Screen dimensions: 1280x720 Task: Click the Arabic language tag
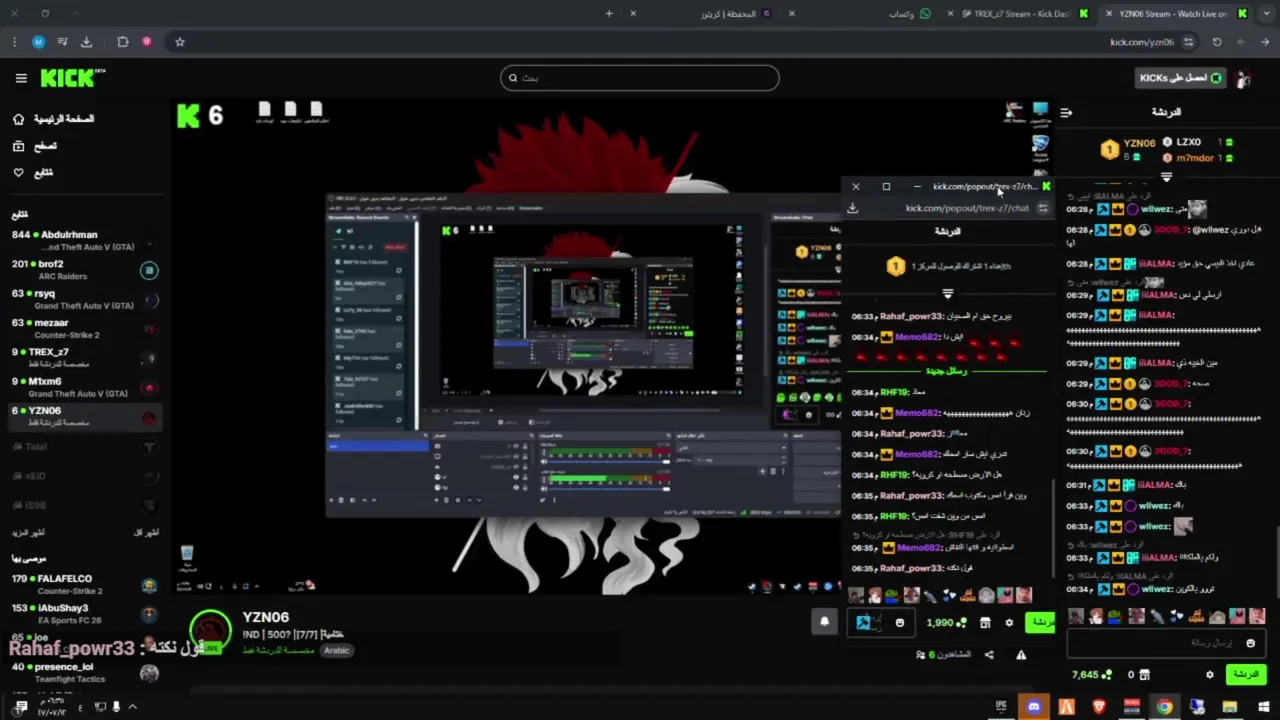(337, 650)
